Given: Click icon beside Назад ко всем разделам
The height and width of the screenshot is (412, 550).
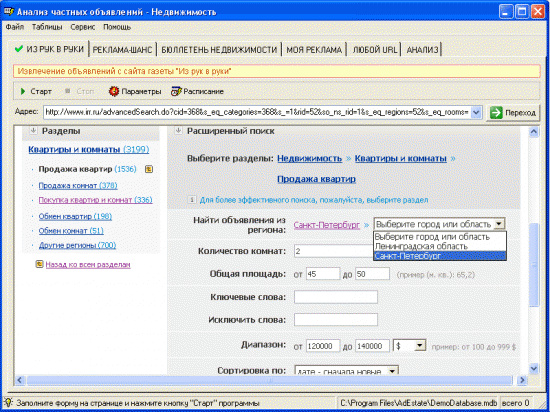Looking at the screenshot, I should point(39,264).
